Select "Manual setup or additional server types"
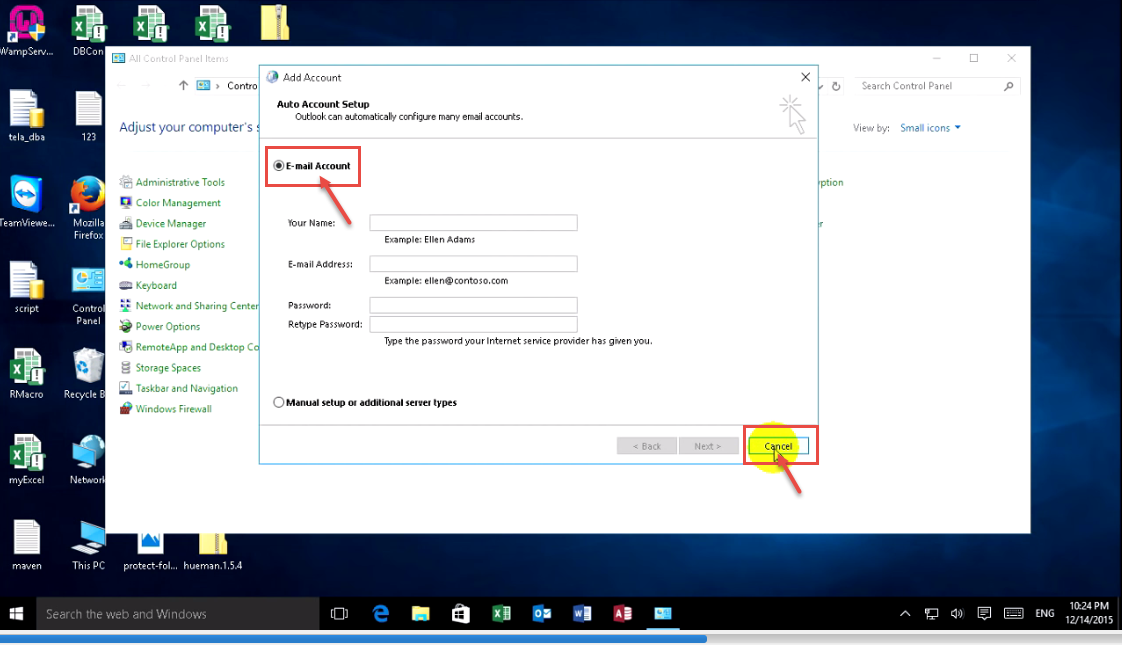 [x=278, y=402]
